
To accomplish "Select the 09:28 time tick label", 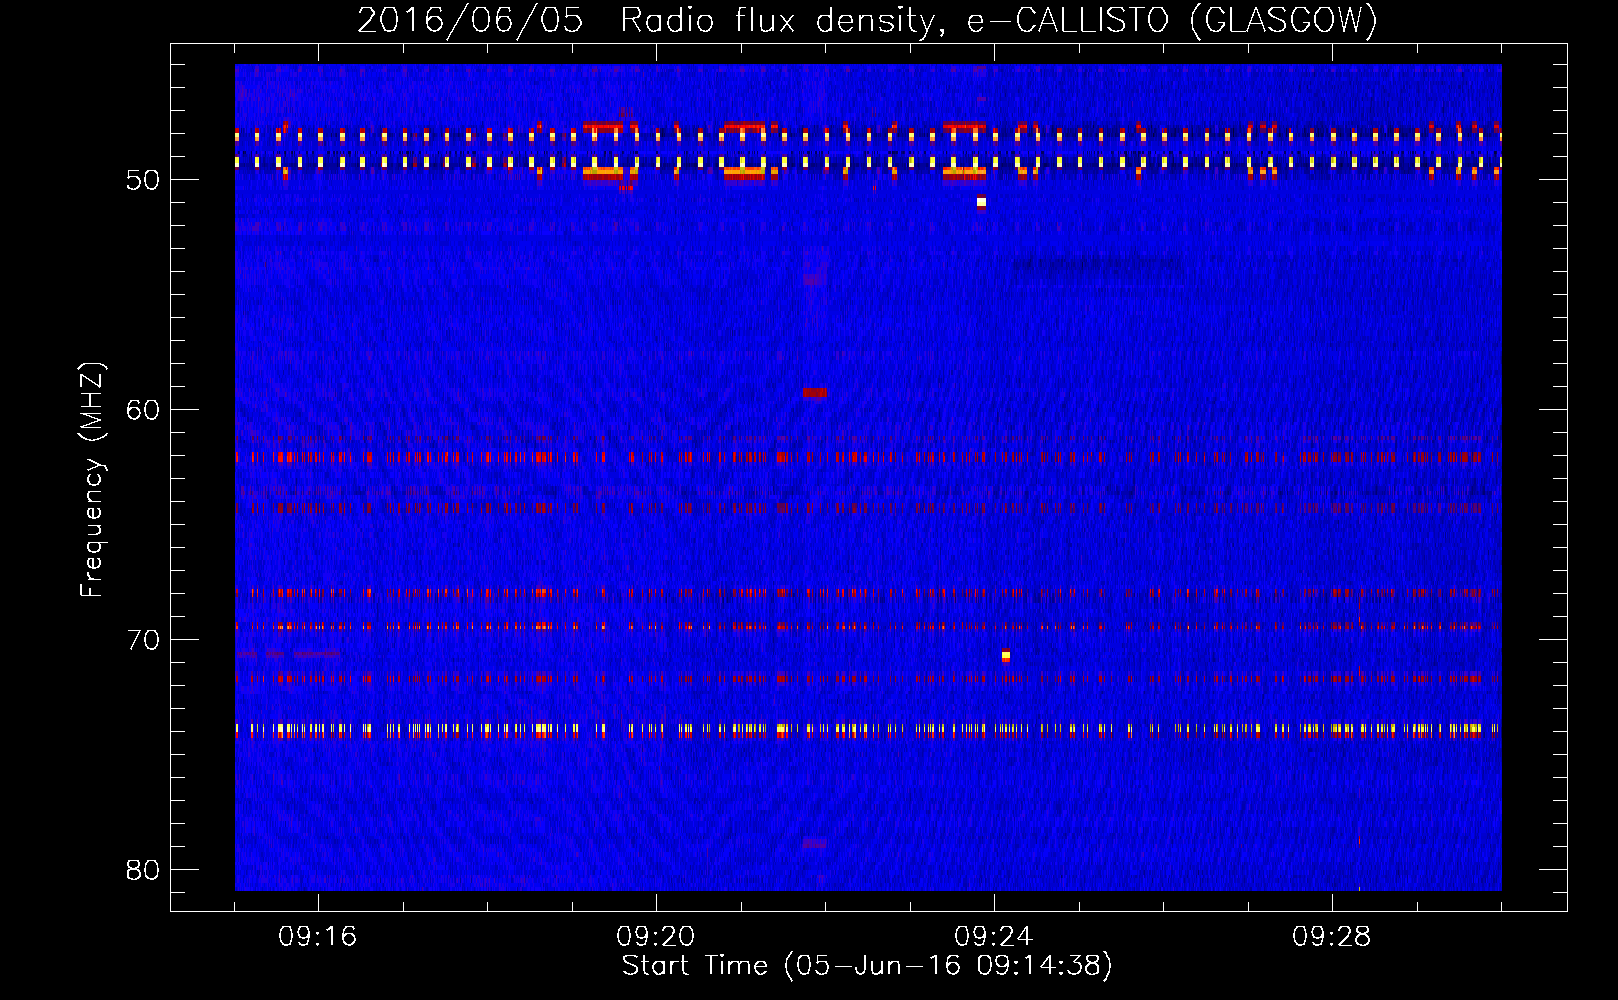I will tap(1331, 937).
